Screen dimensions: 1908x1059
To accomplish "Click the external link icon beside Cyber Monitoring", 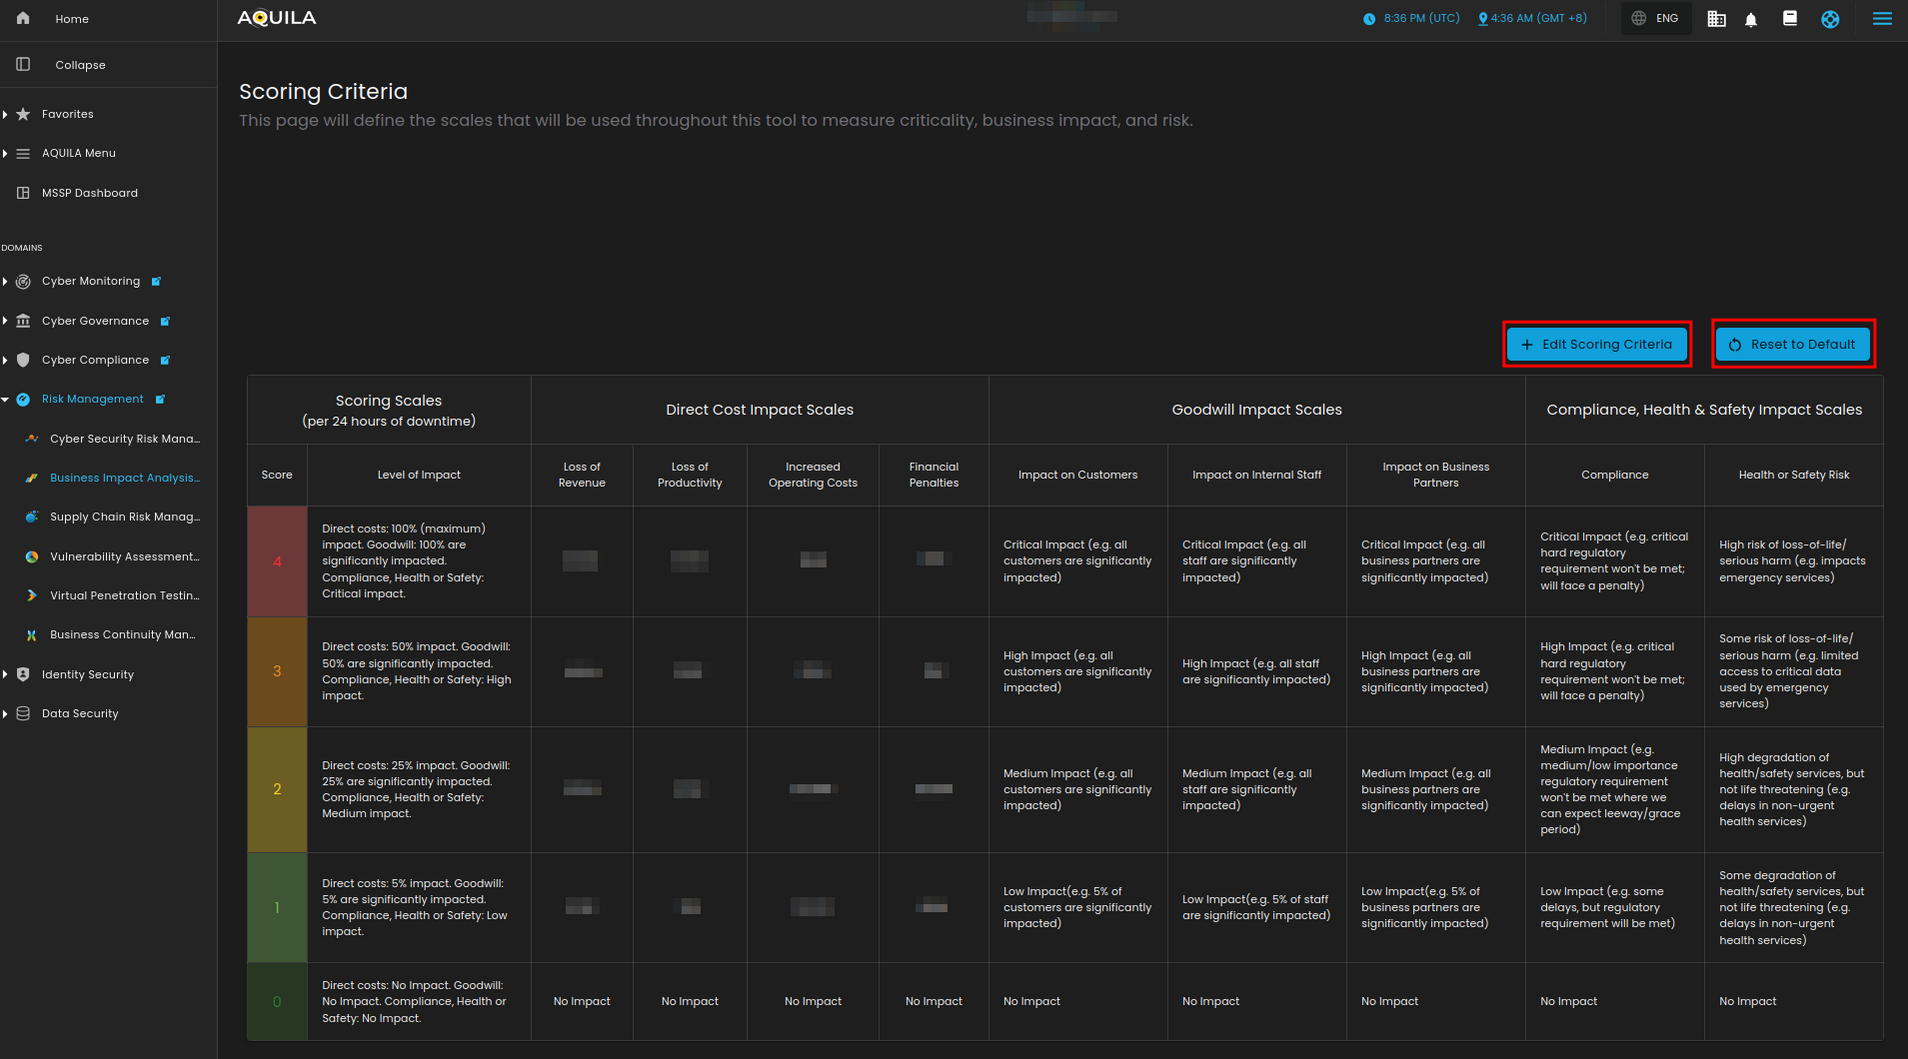I will coord(157,282).
